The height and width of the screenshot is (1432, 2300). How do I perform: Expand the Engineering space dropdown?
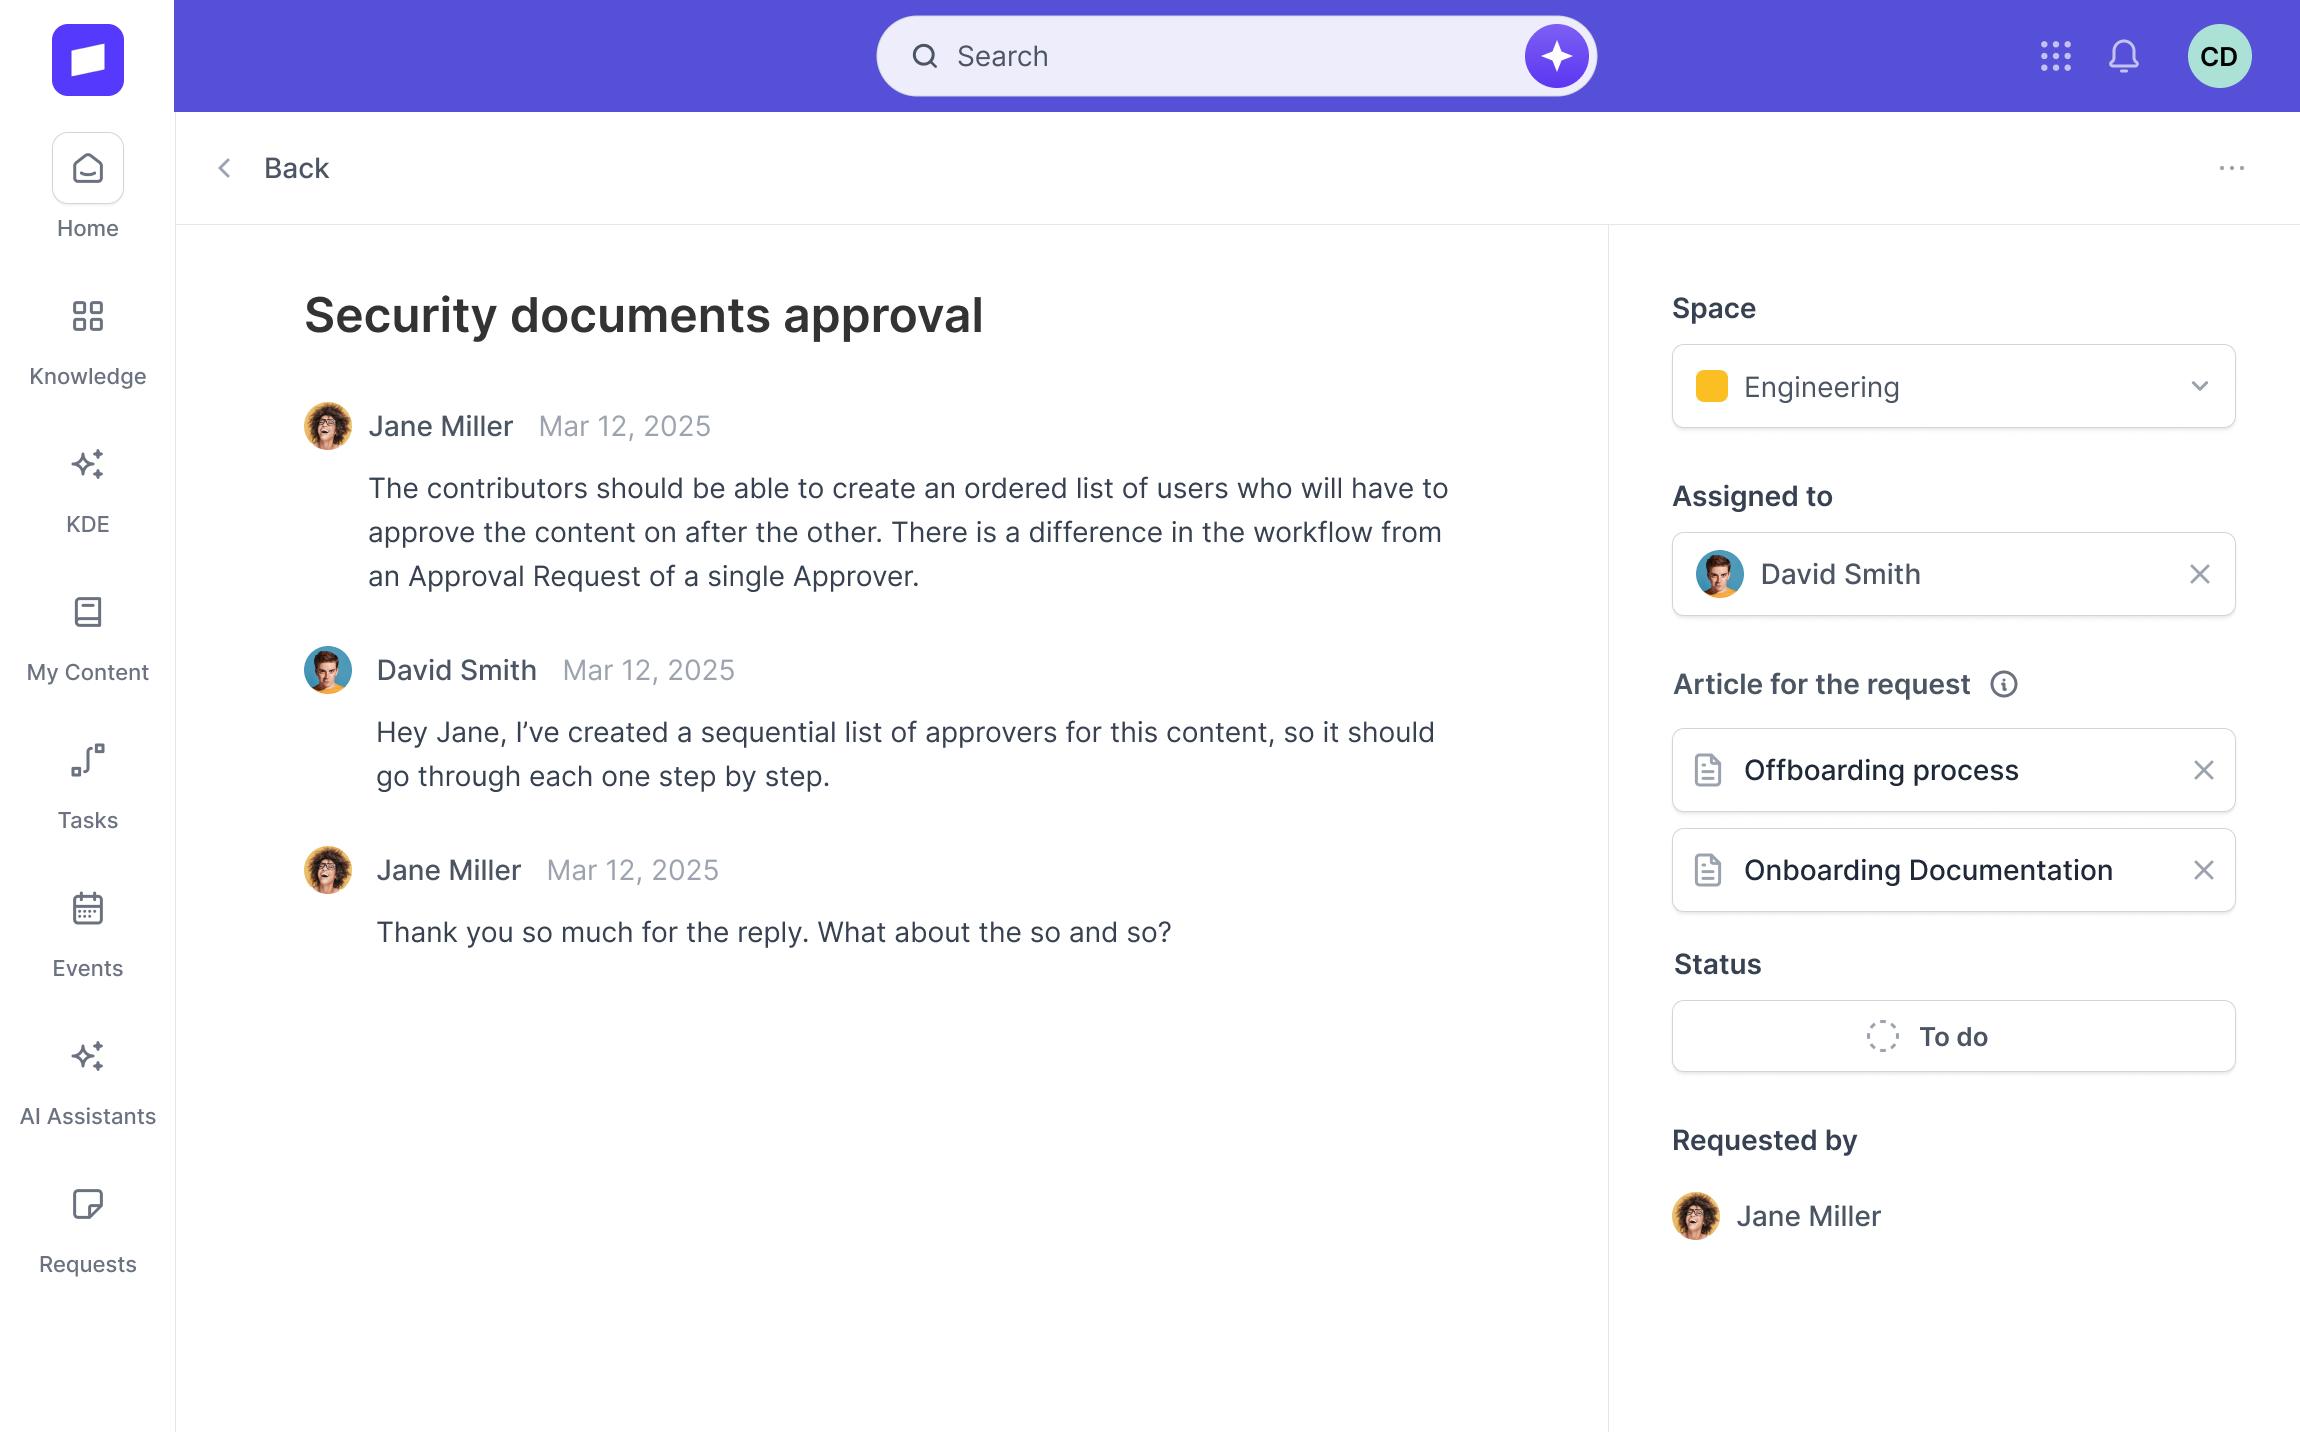tap(2199, 386)
